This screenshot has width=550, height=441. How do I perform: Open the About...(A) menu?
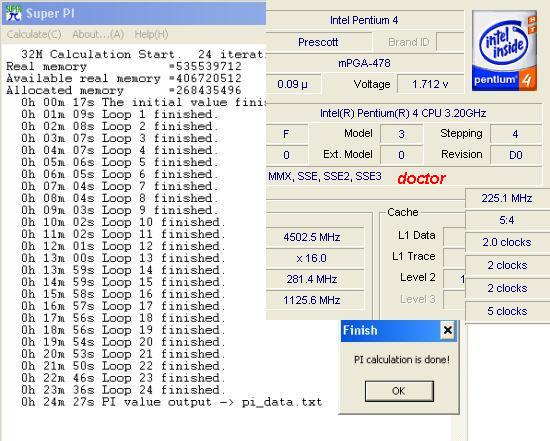[x=98, y=34]
